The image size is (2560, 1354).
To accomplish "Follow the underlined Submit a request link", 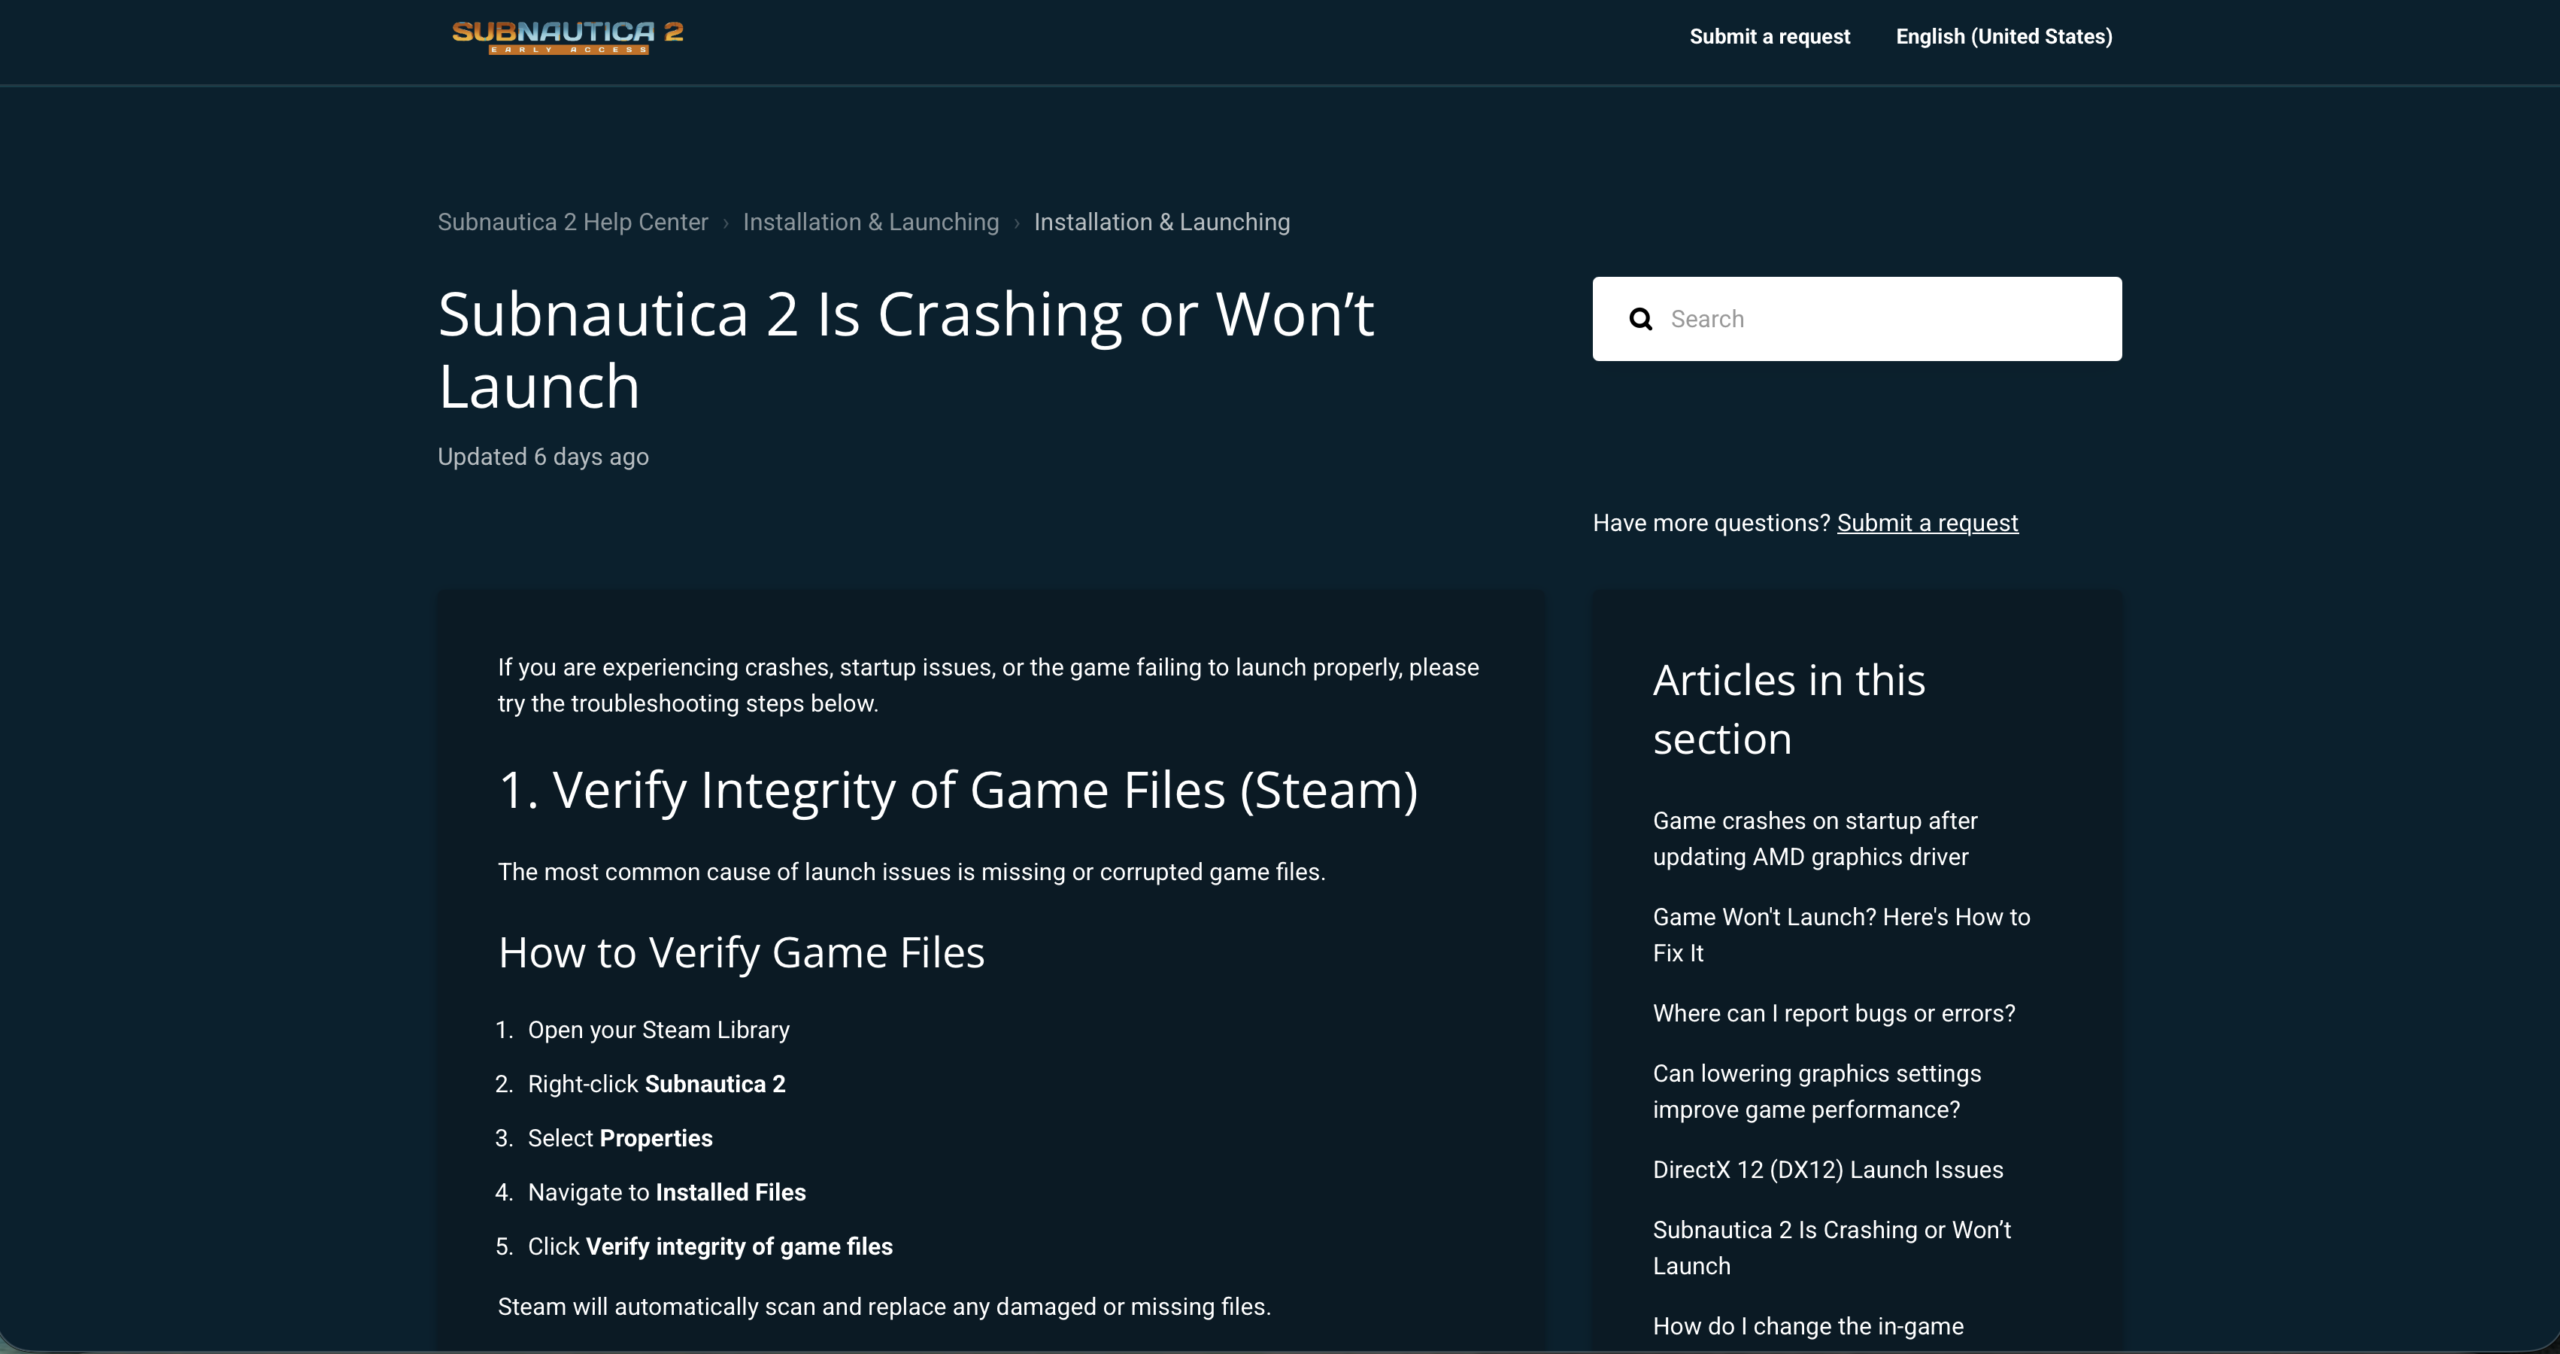I will [x=1927, y=523].
